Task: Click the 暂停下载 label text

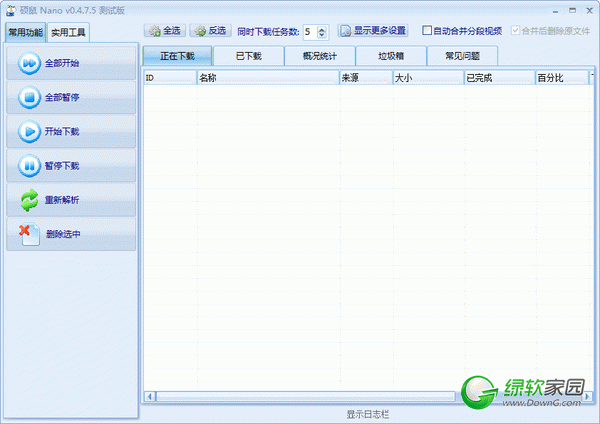Action: pos(62,166)
